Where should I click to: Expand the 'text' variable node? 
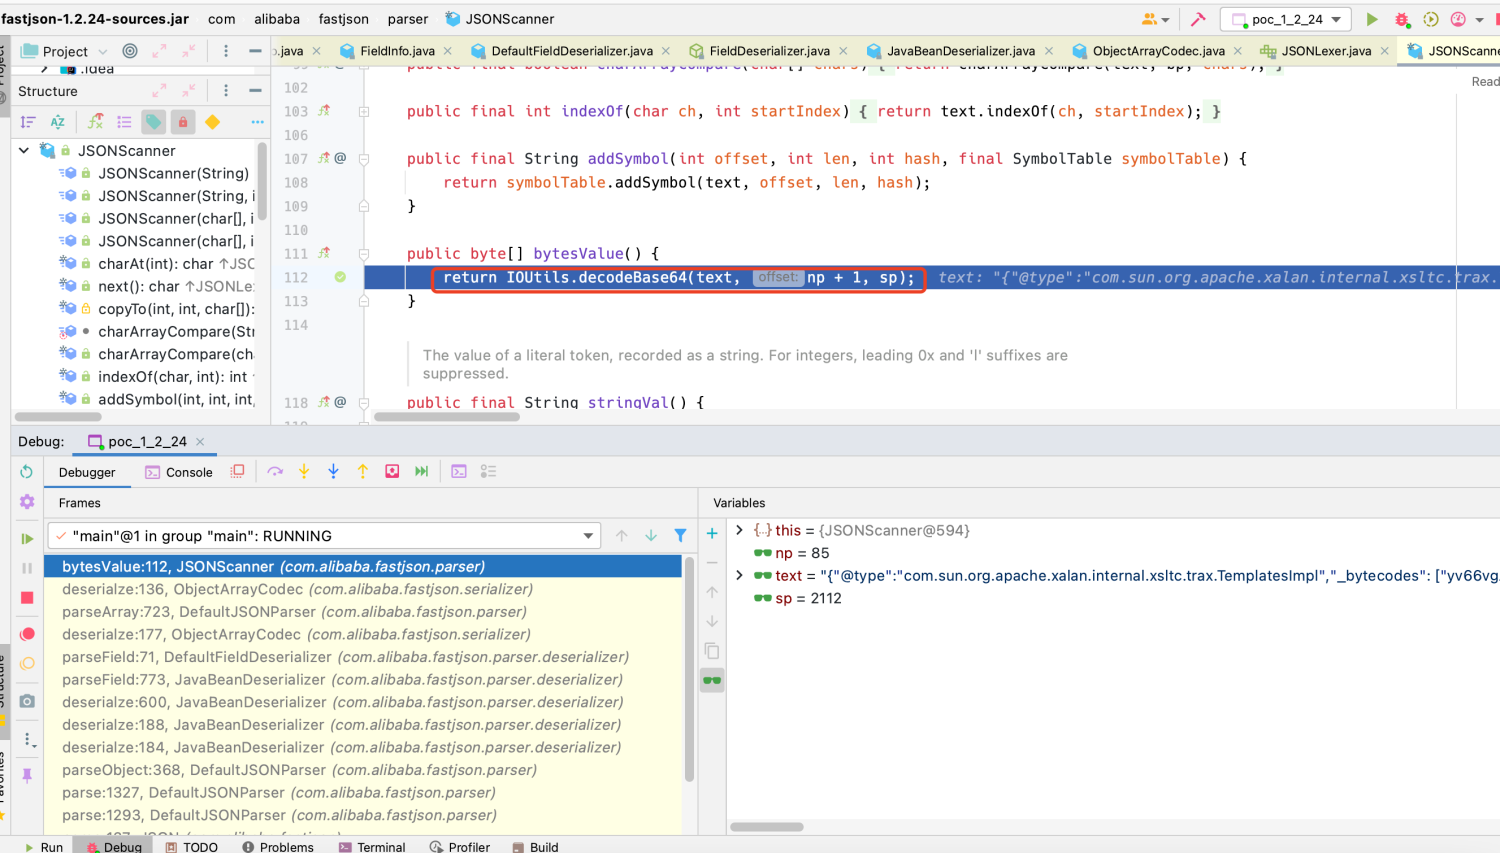[739, 575]
